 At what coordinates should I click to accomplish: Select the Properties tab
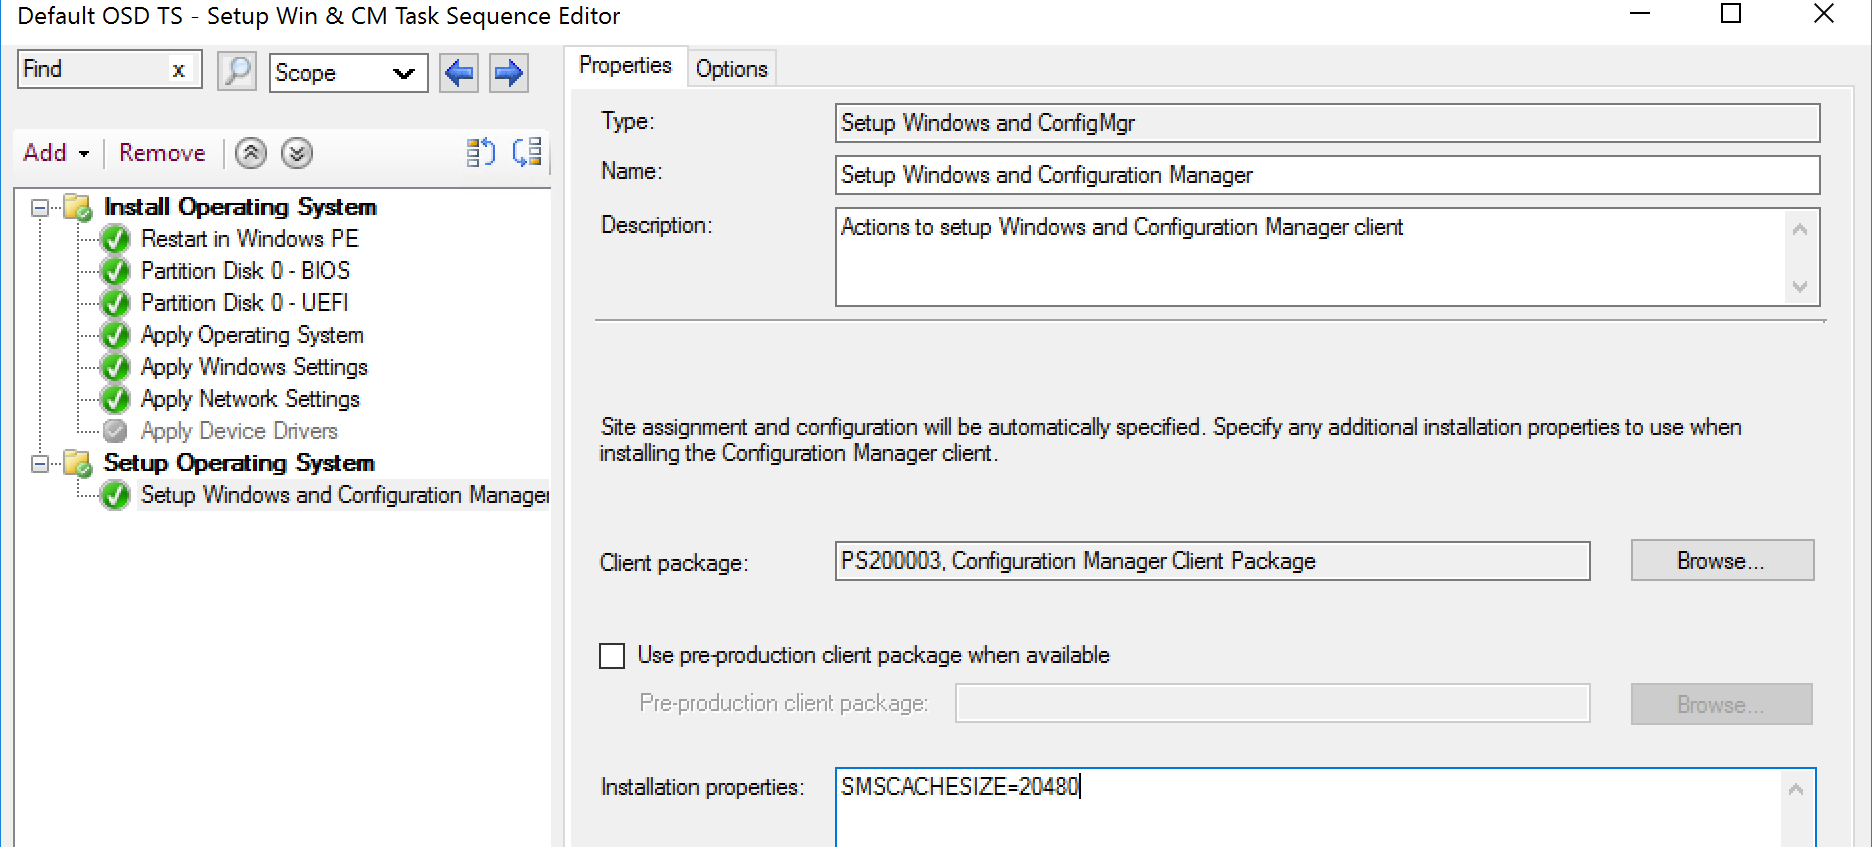[x=625, y=66]
